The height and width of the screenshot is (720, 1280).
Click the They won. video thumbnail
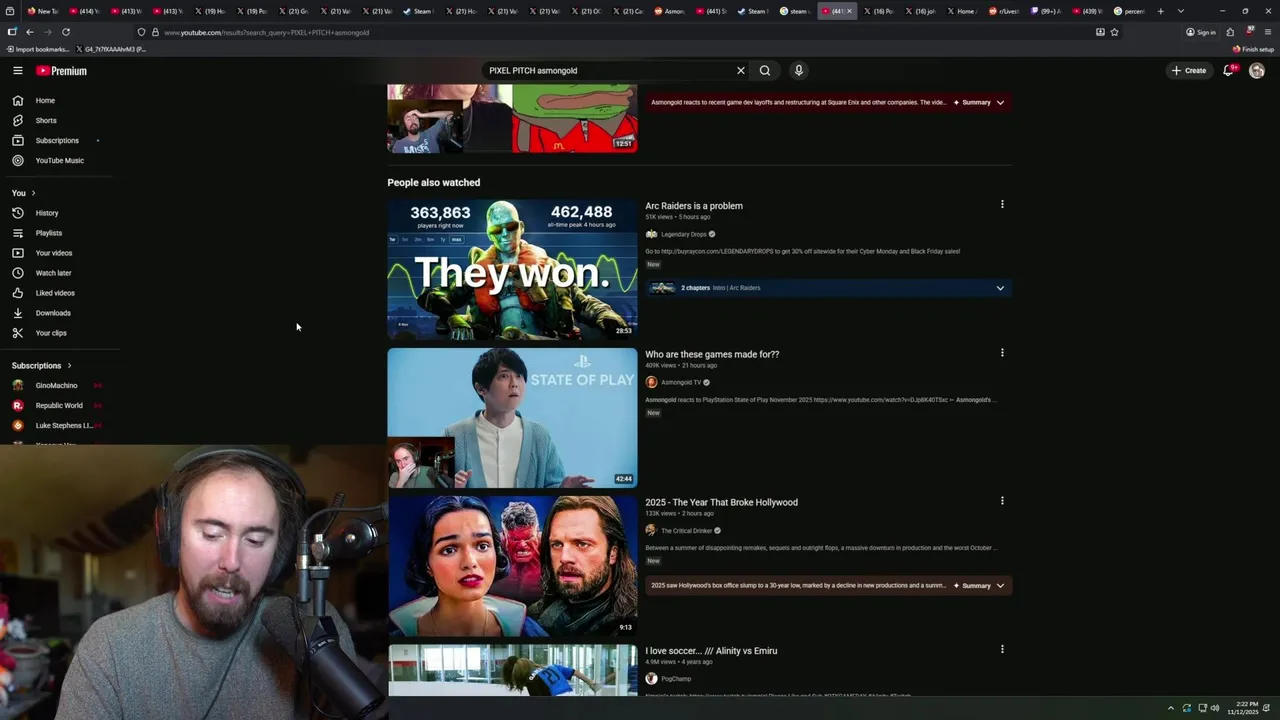pos(512,270)
